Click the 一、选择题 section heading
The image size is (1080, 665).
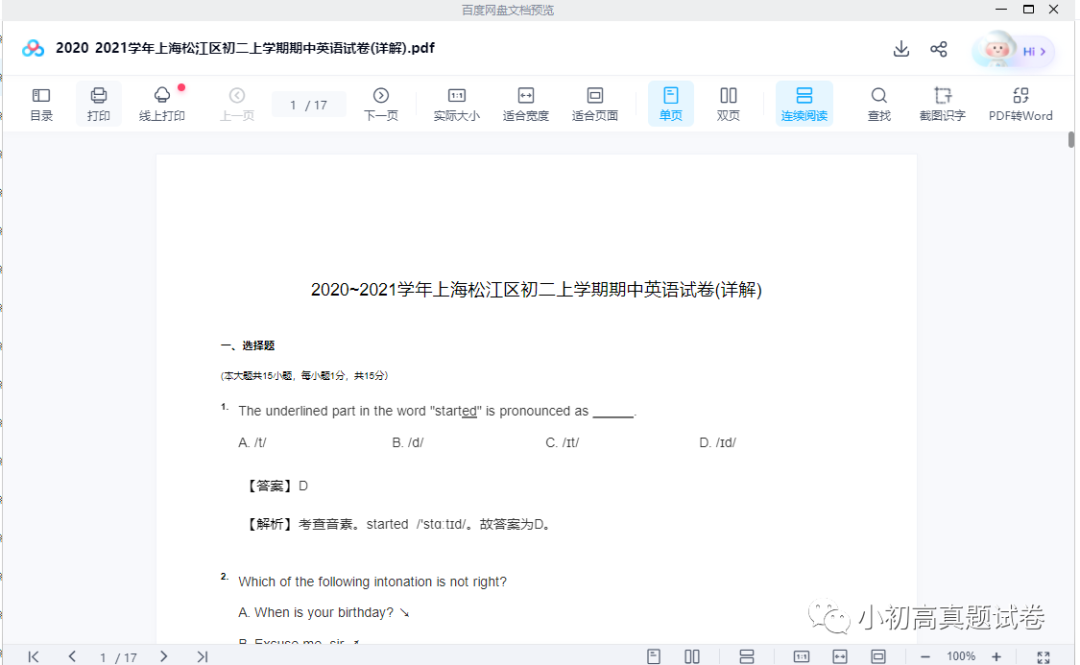247,345
